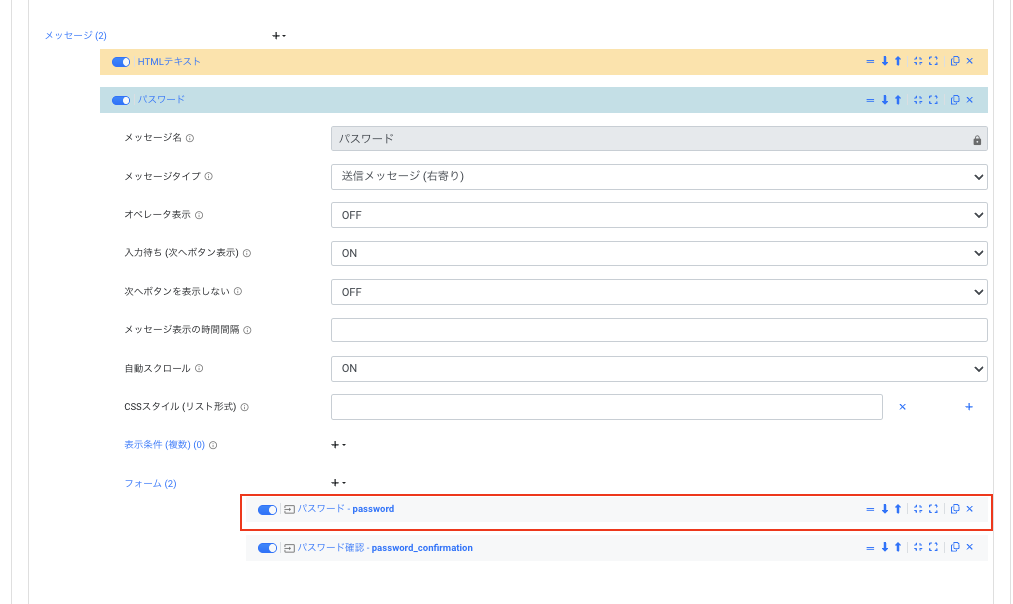The height and width of the screenshot is (604, 1013).
Task: Click the drag handle on password field
Action: (870, 509)
